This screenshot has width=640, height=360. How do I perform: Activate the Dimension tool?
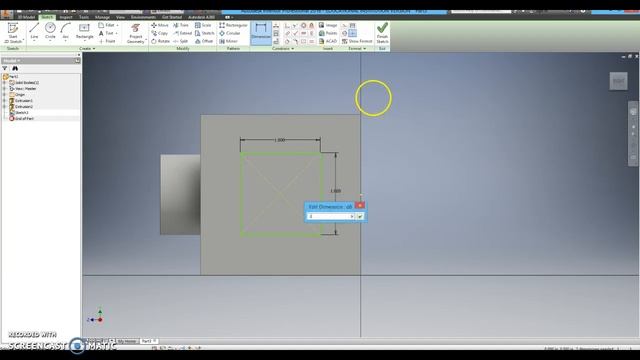[x=261, y=32]
